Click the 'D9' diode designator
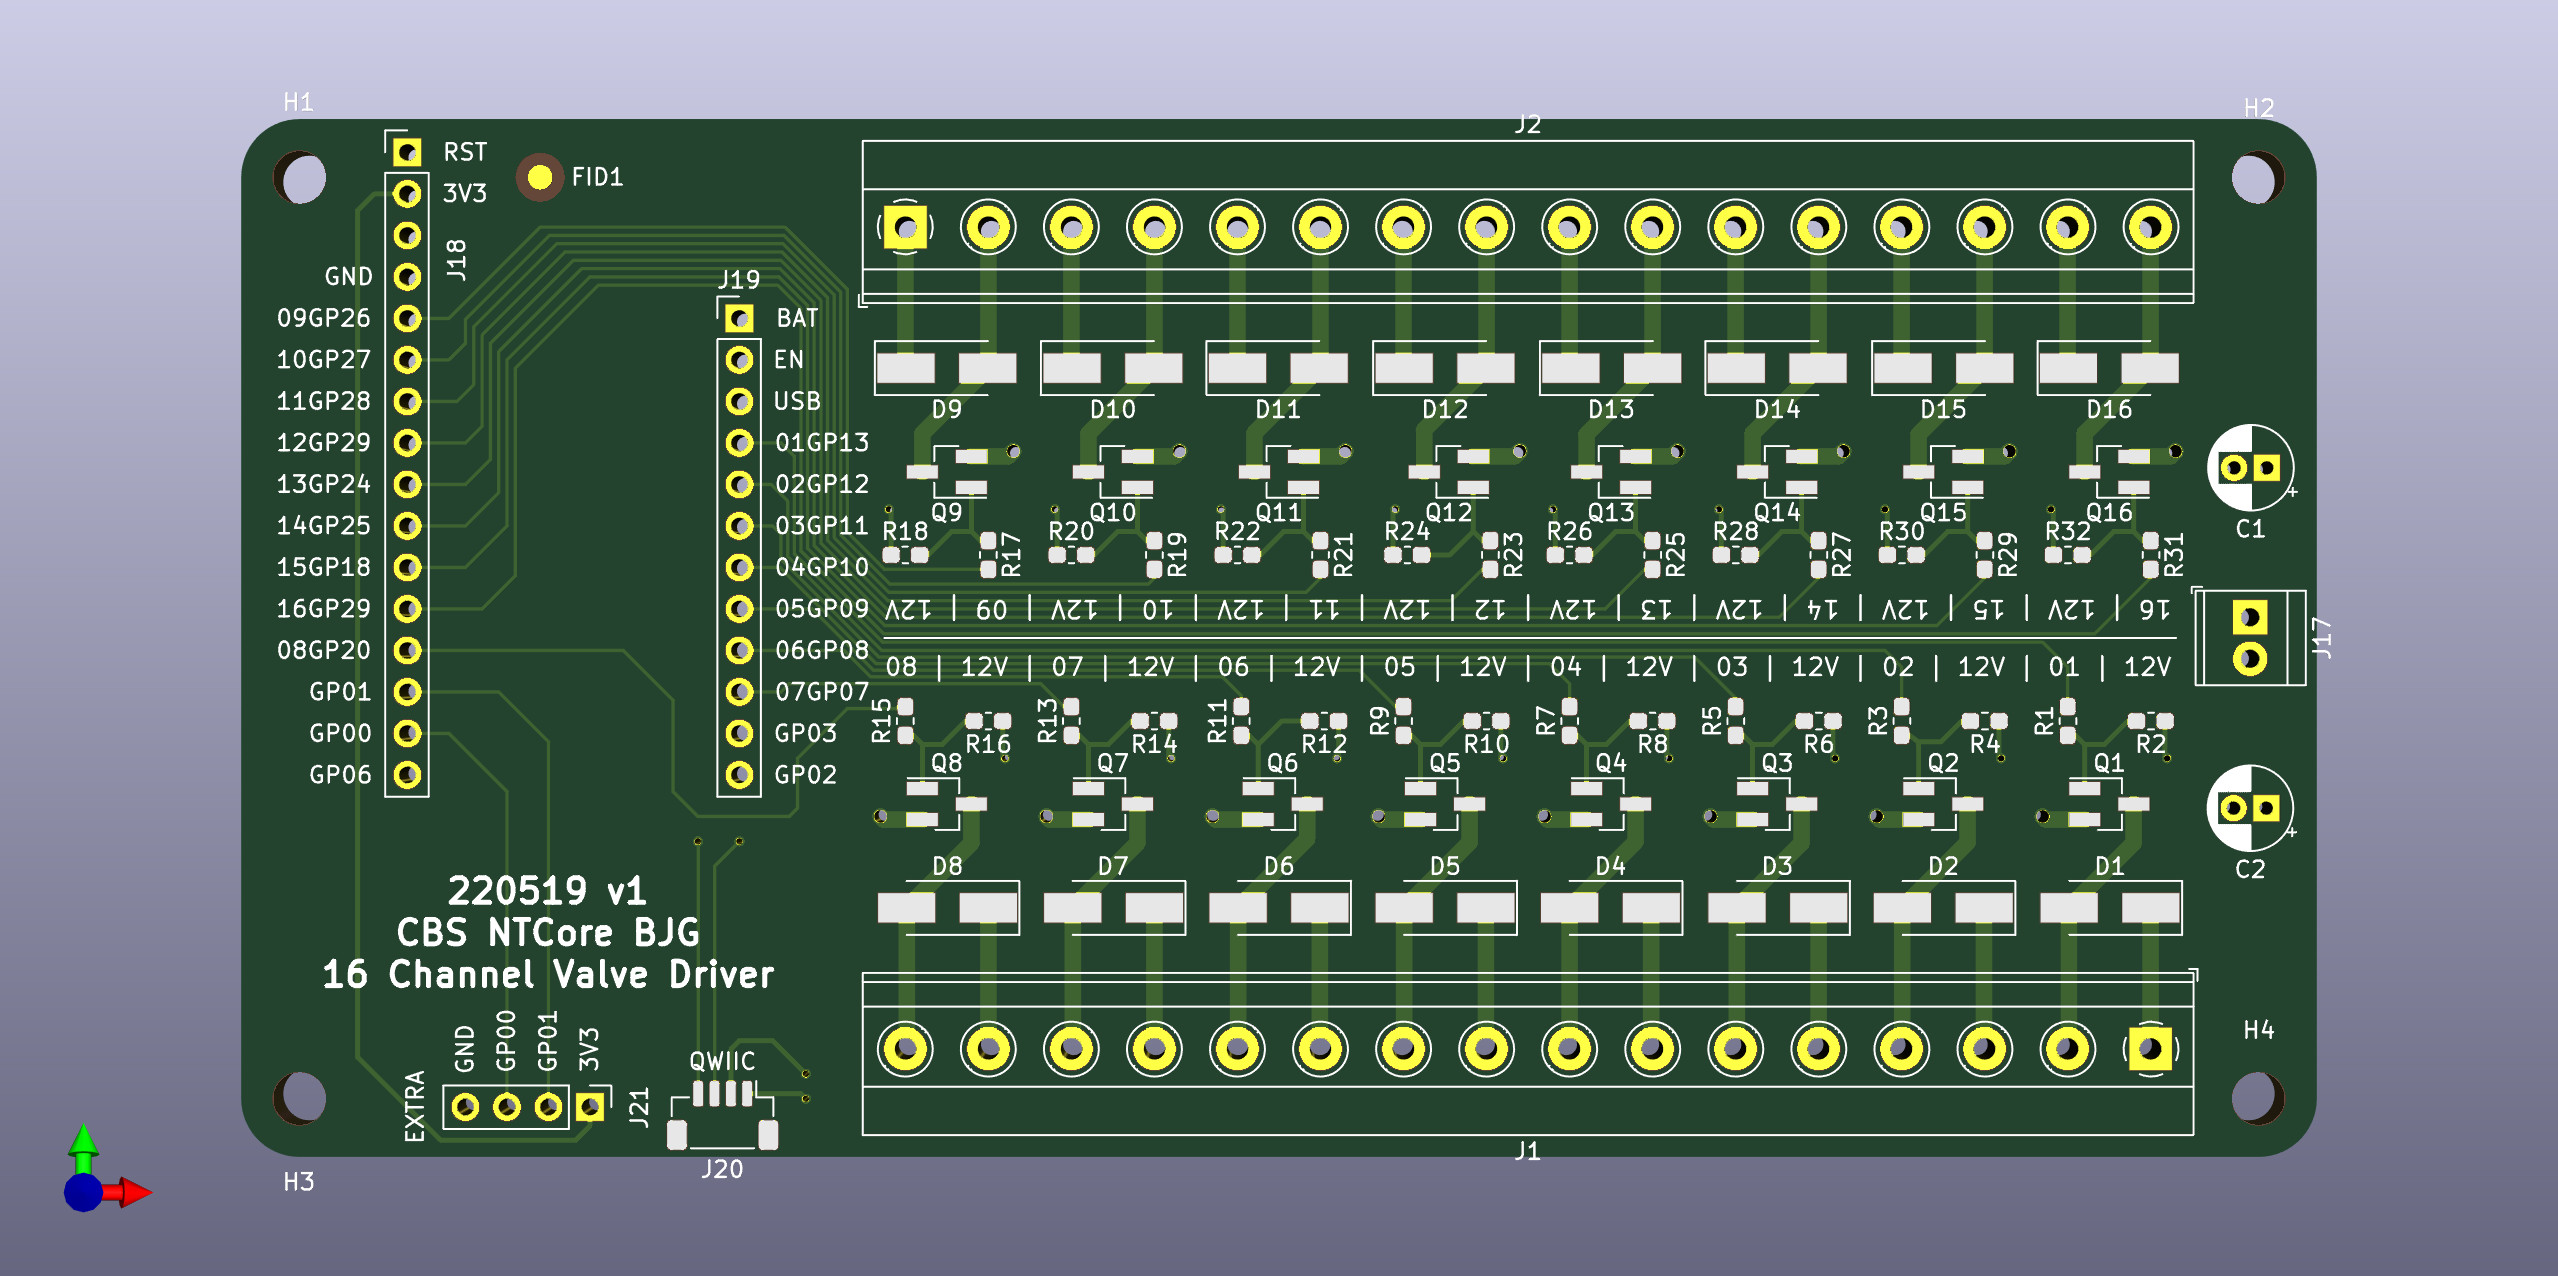The image size is (2558, 1276). 946,409
